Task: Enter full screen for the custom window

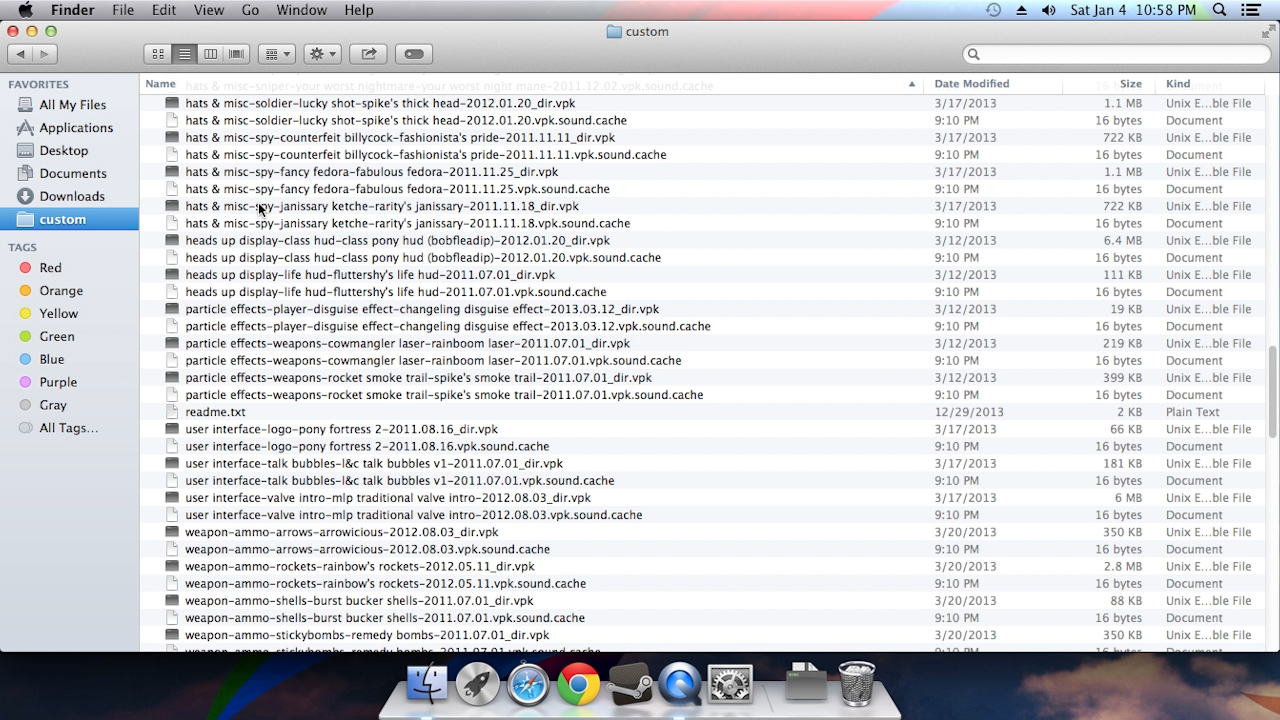Action: [x=1268, y=32]
